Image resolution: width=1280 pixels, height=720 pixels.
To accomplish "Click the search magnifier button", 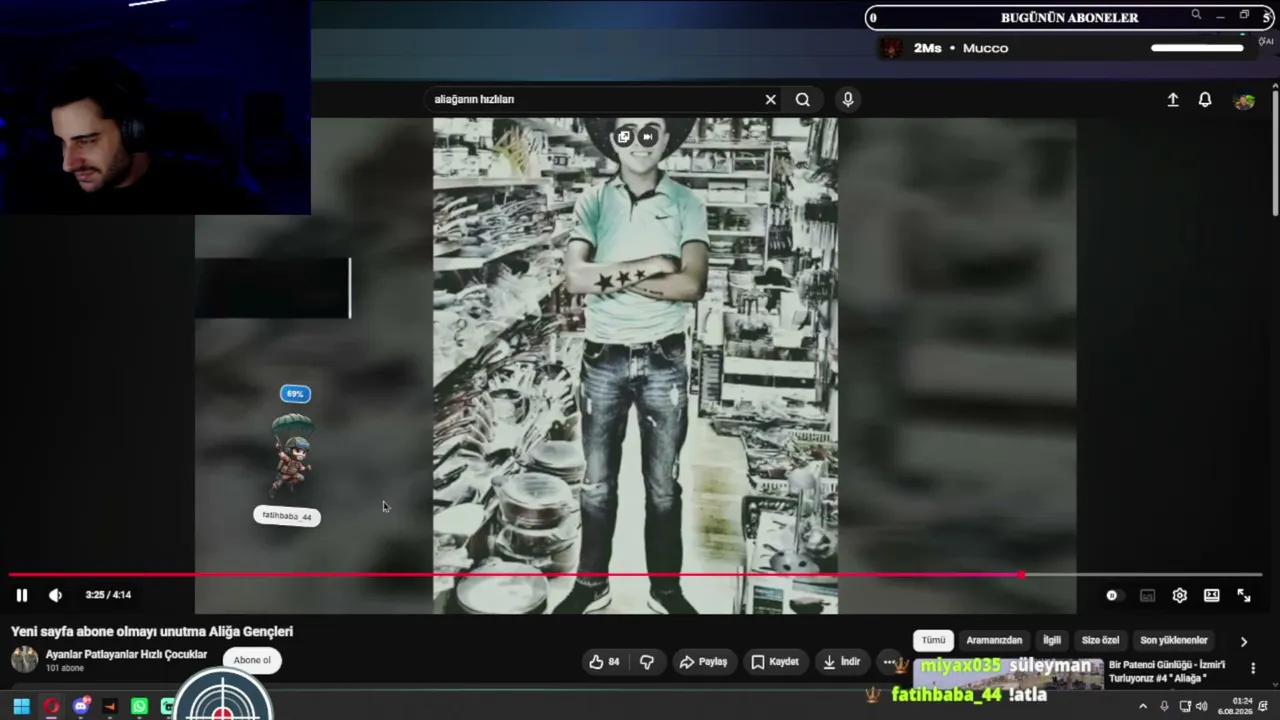I will click(802, 99).
